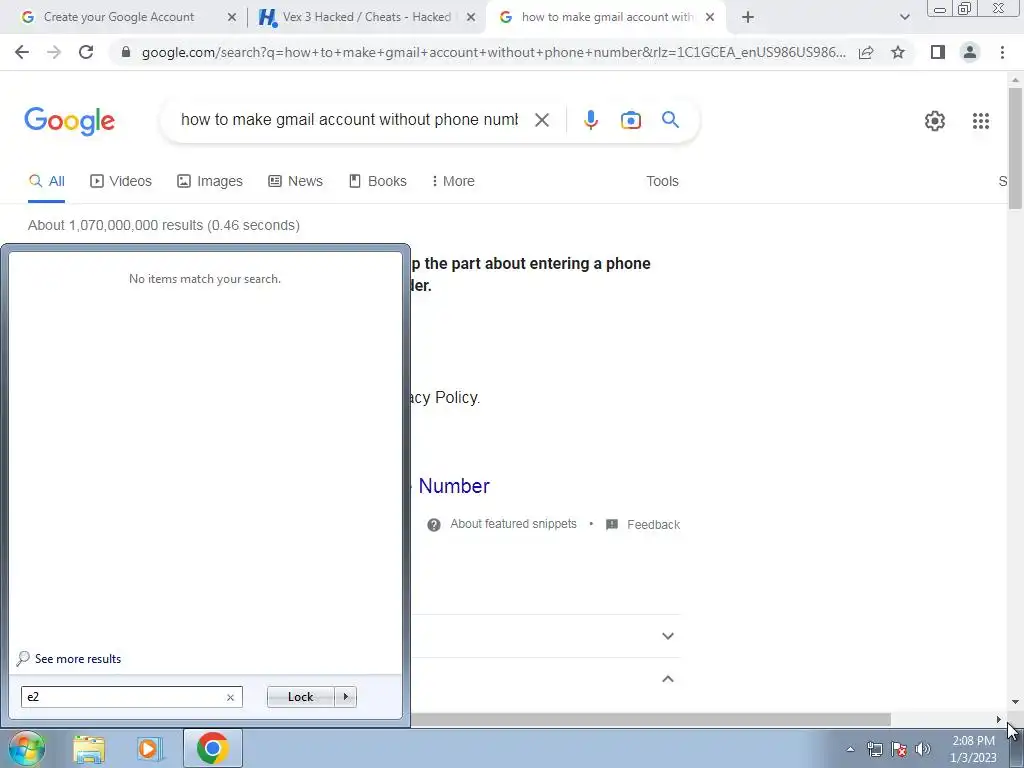Show hidden tray icons
Screen dimensions: 1024x768
[850, 749]
